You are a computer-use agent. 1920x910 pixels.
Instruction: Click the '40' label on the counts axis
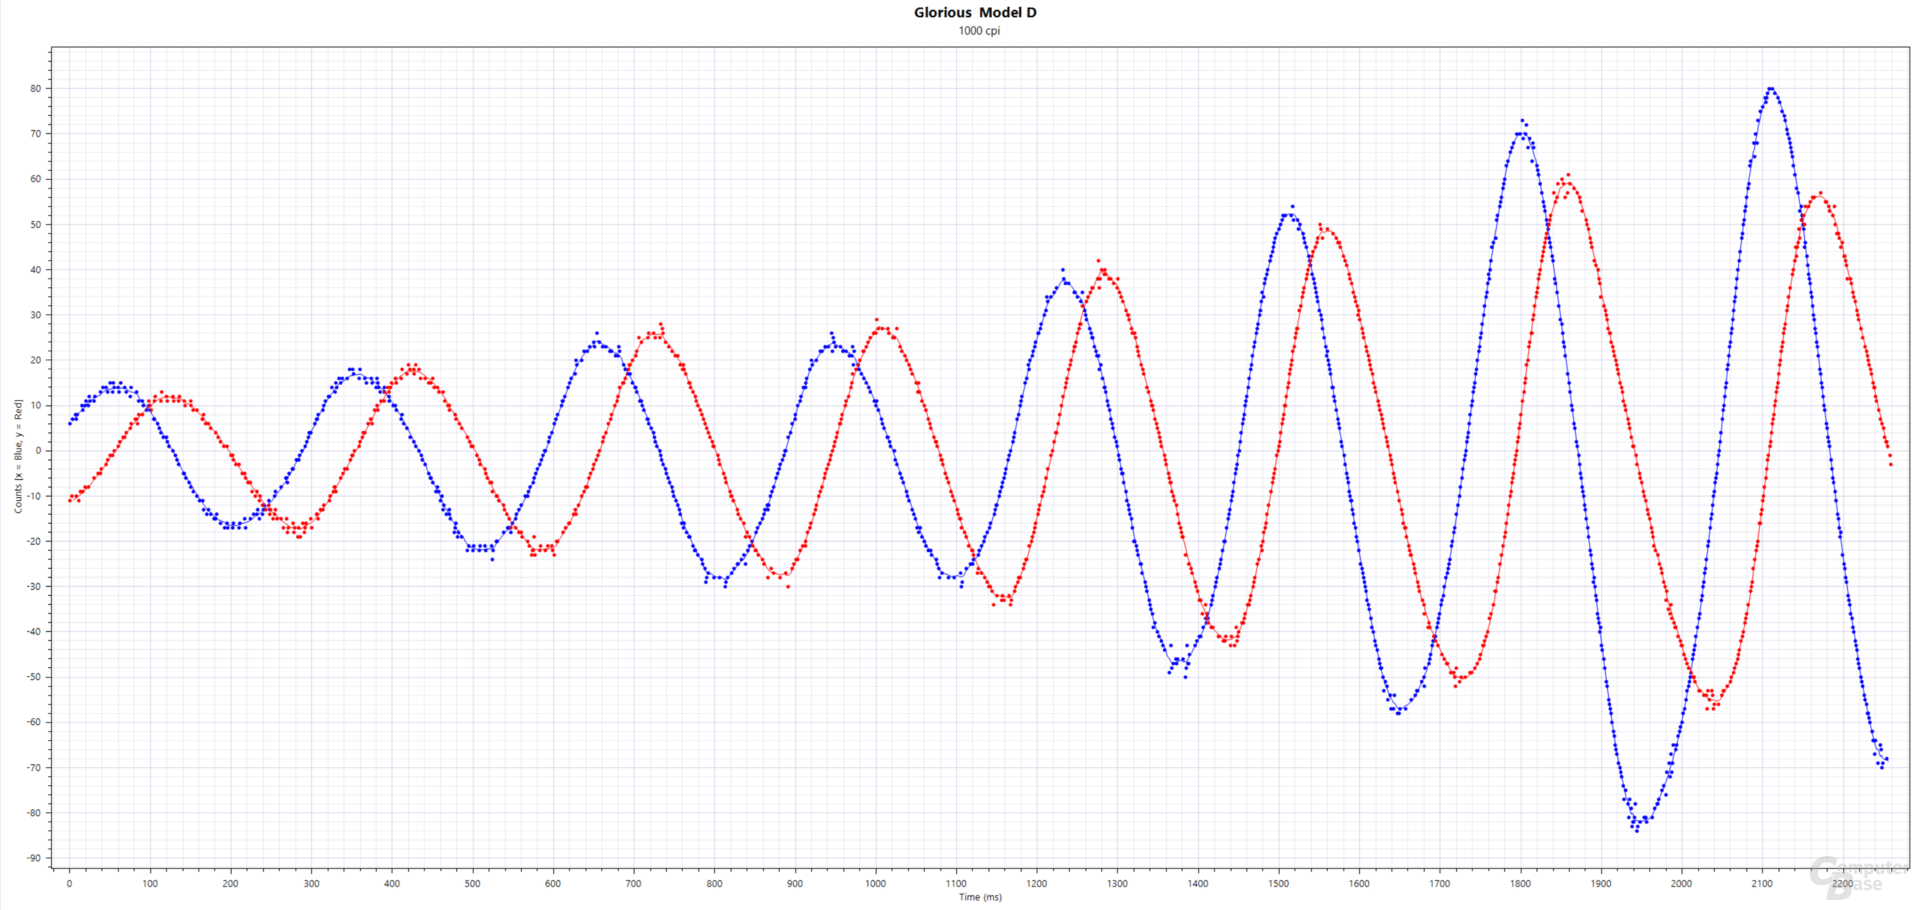click(36, 270)
